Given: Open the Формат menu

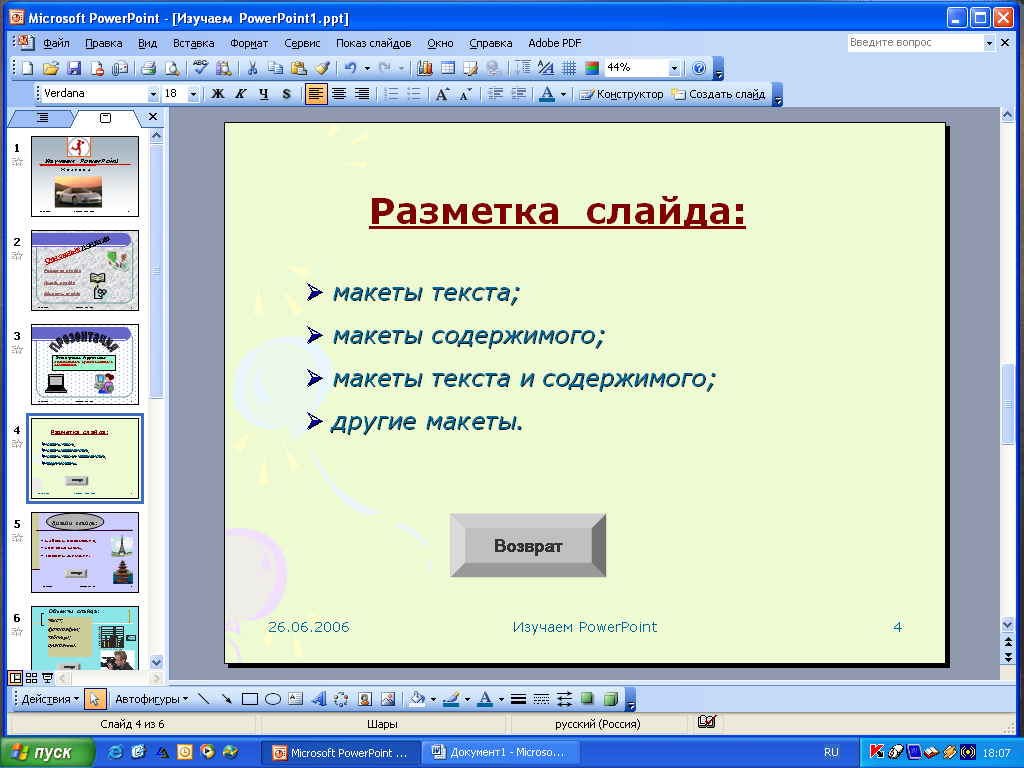Looking at the screenshot, I should (249, 43).
